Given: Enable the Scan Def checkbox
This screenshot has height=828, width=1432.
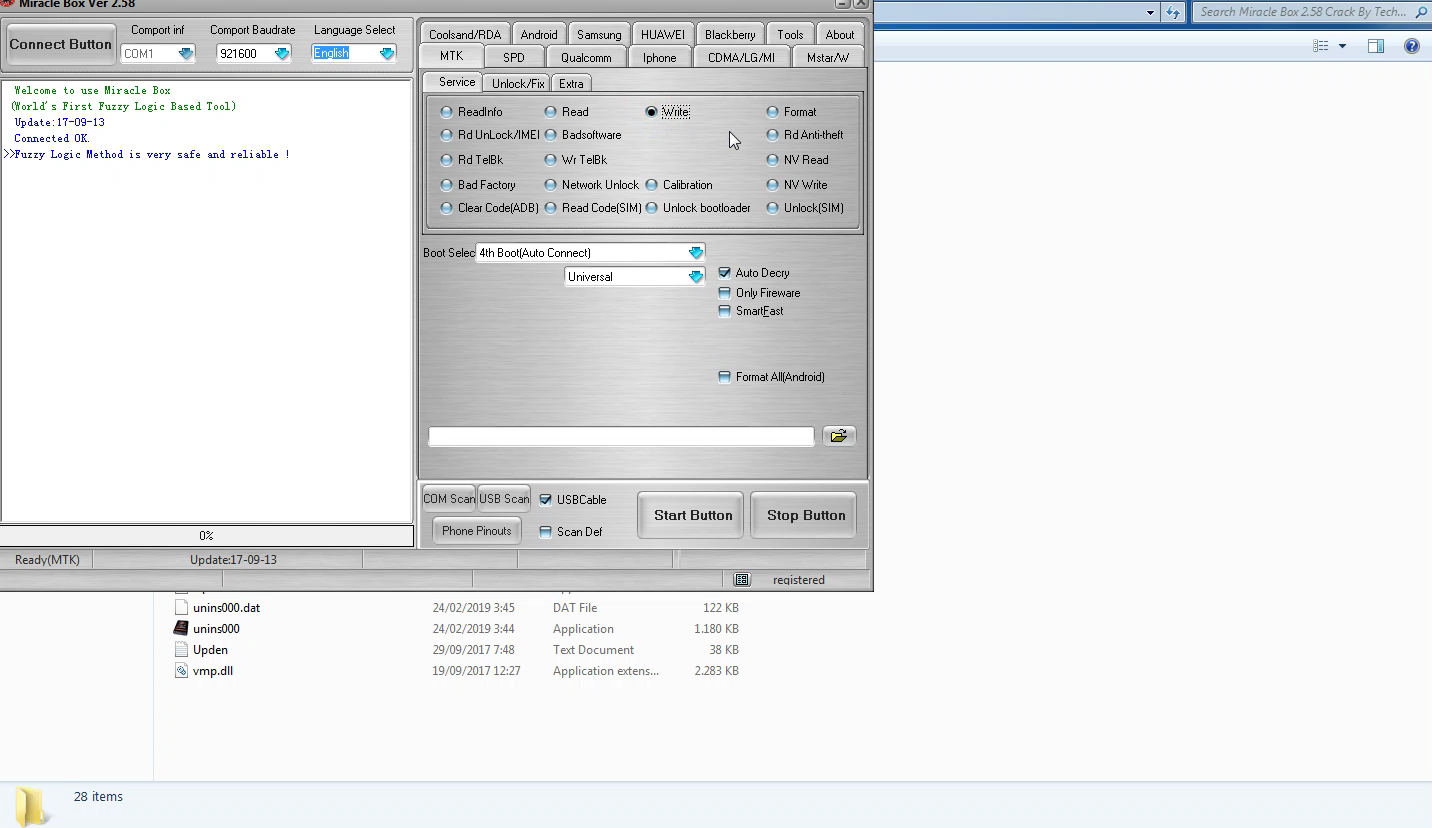Looking at the screenshot, I should [546, 532].
